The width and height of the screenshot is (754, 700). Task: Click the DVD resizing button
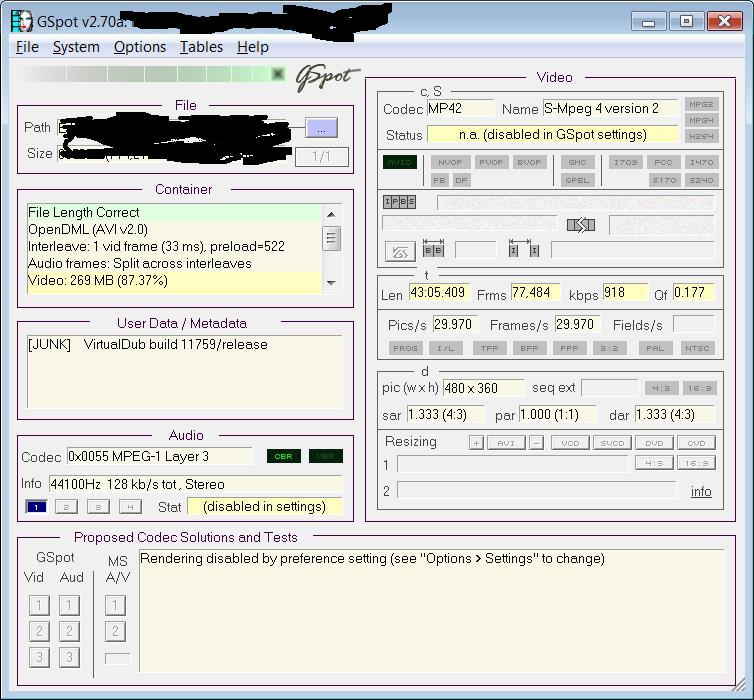click(x=654, y=443)
